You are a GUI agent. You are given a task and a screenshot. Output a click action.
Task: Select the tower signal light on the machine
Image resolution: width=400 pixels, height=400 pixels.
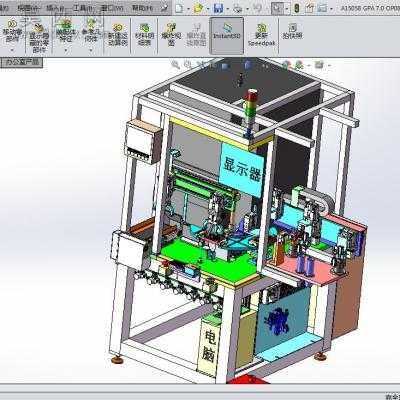click(x=250, y=113)
